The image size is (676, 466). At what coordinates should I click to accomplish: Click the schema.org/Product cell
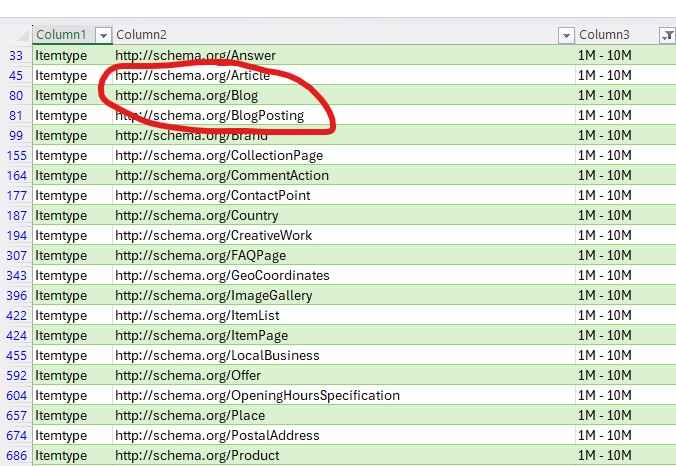pyautogui.click(x=344, y=455)
